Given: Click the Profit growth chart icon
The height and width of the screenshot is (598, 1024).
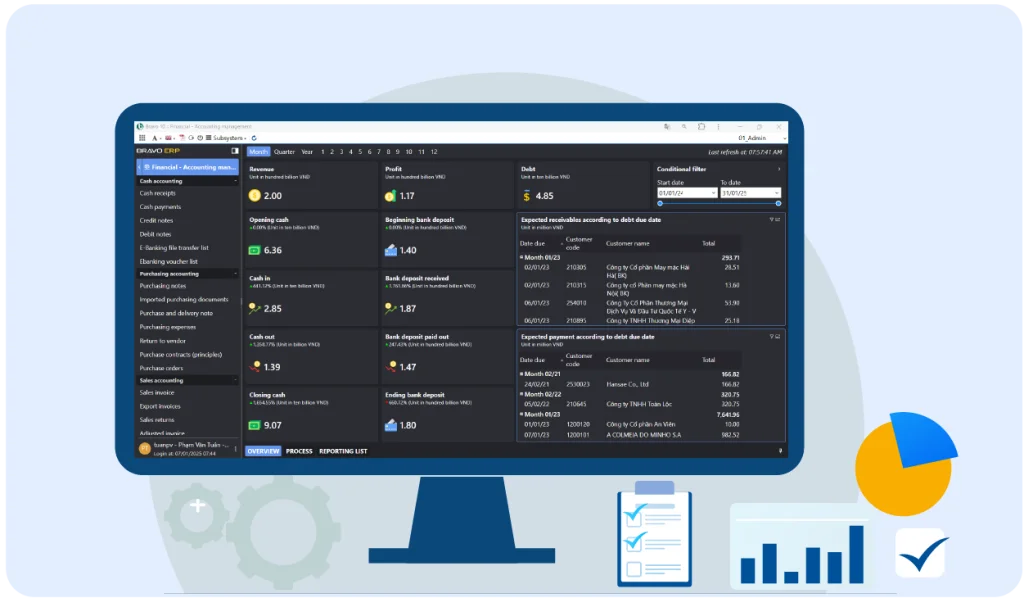Looking at the screenshot, I should pyautogui.click(x=391, y=196).
